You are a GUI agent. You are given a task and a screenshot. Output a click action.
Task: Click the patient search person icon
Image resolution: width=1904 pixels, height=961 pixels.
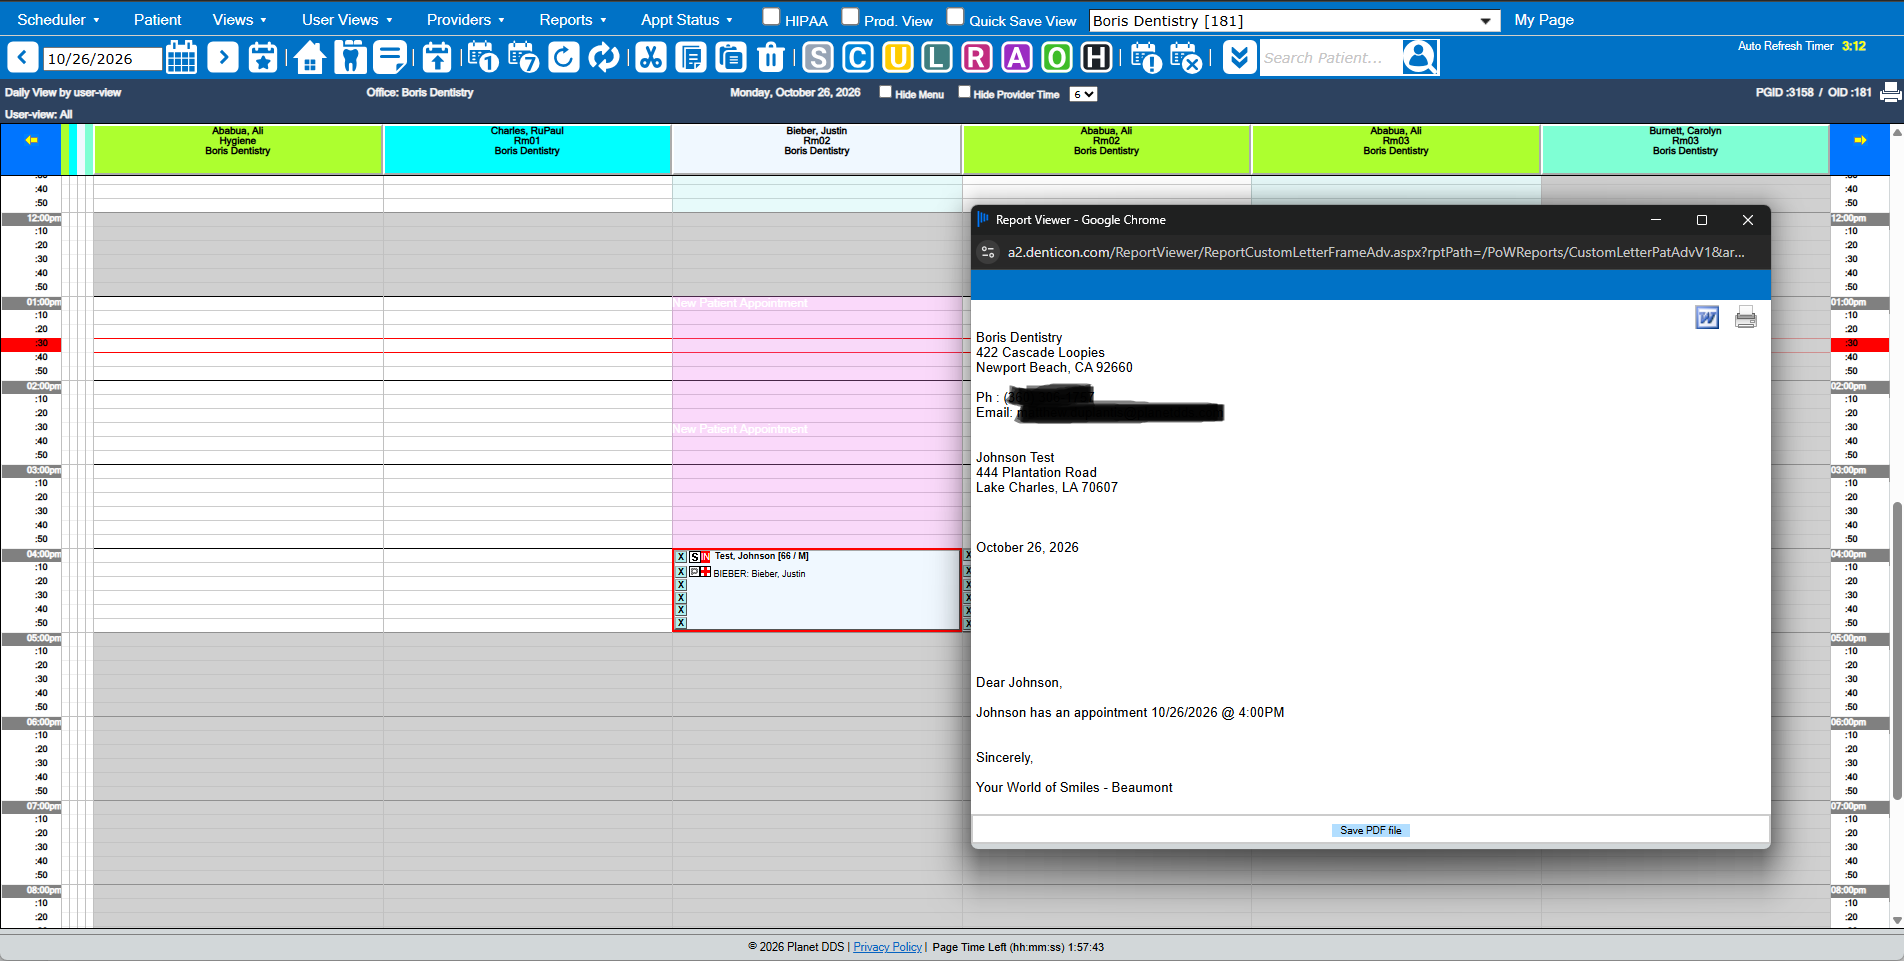1420,58
